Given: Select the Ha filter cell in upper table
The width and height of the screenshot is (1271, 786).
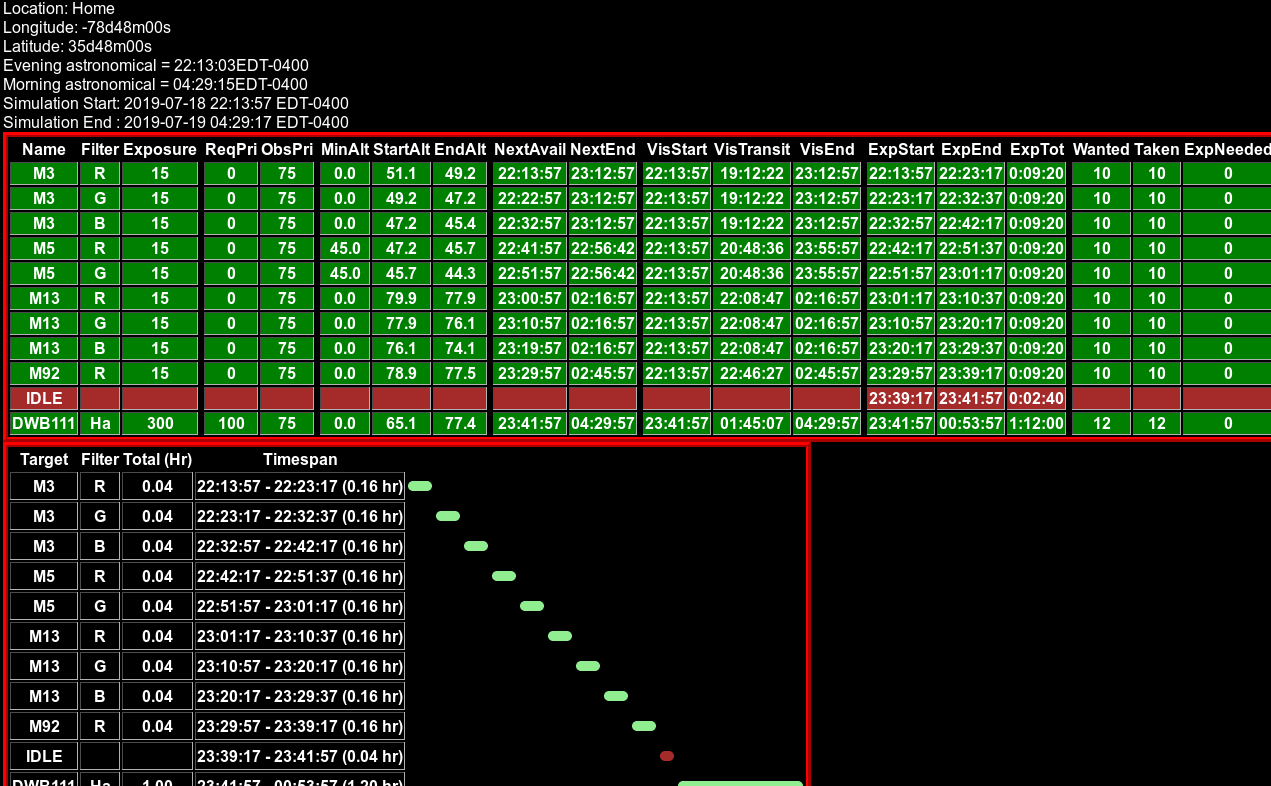Looking at the screenshot, I should pos(100,423).
